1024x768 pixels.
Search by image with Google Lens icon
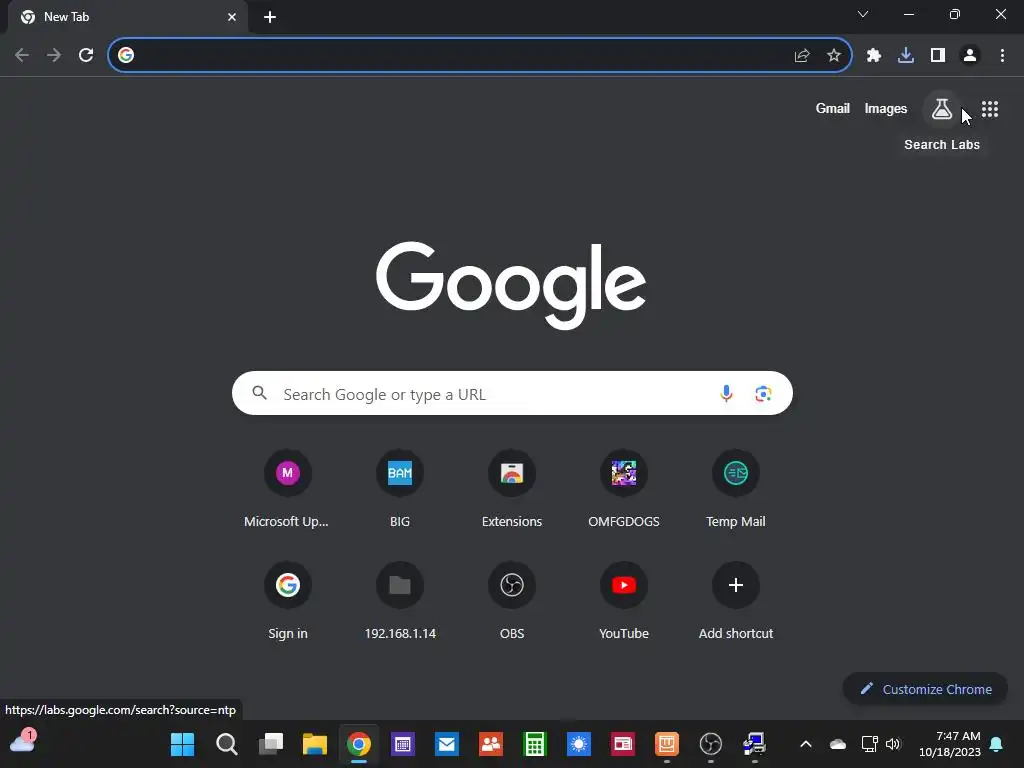763,393
